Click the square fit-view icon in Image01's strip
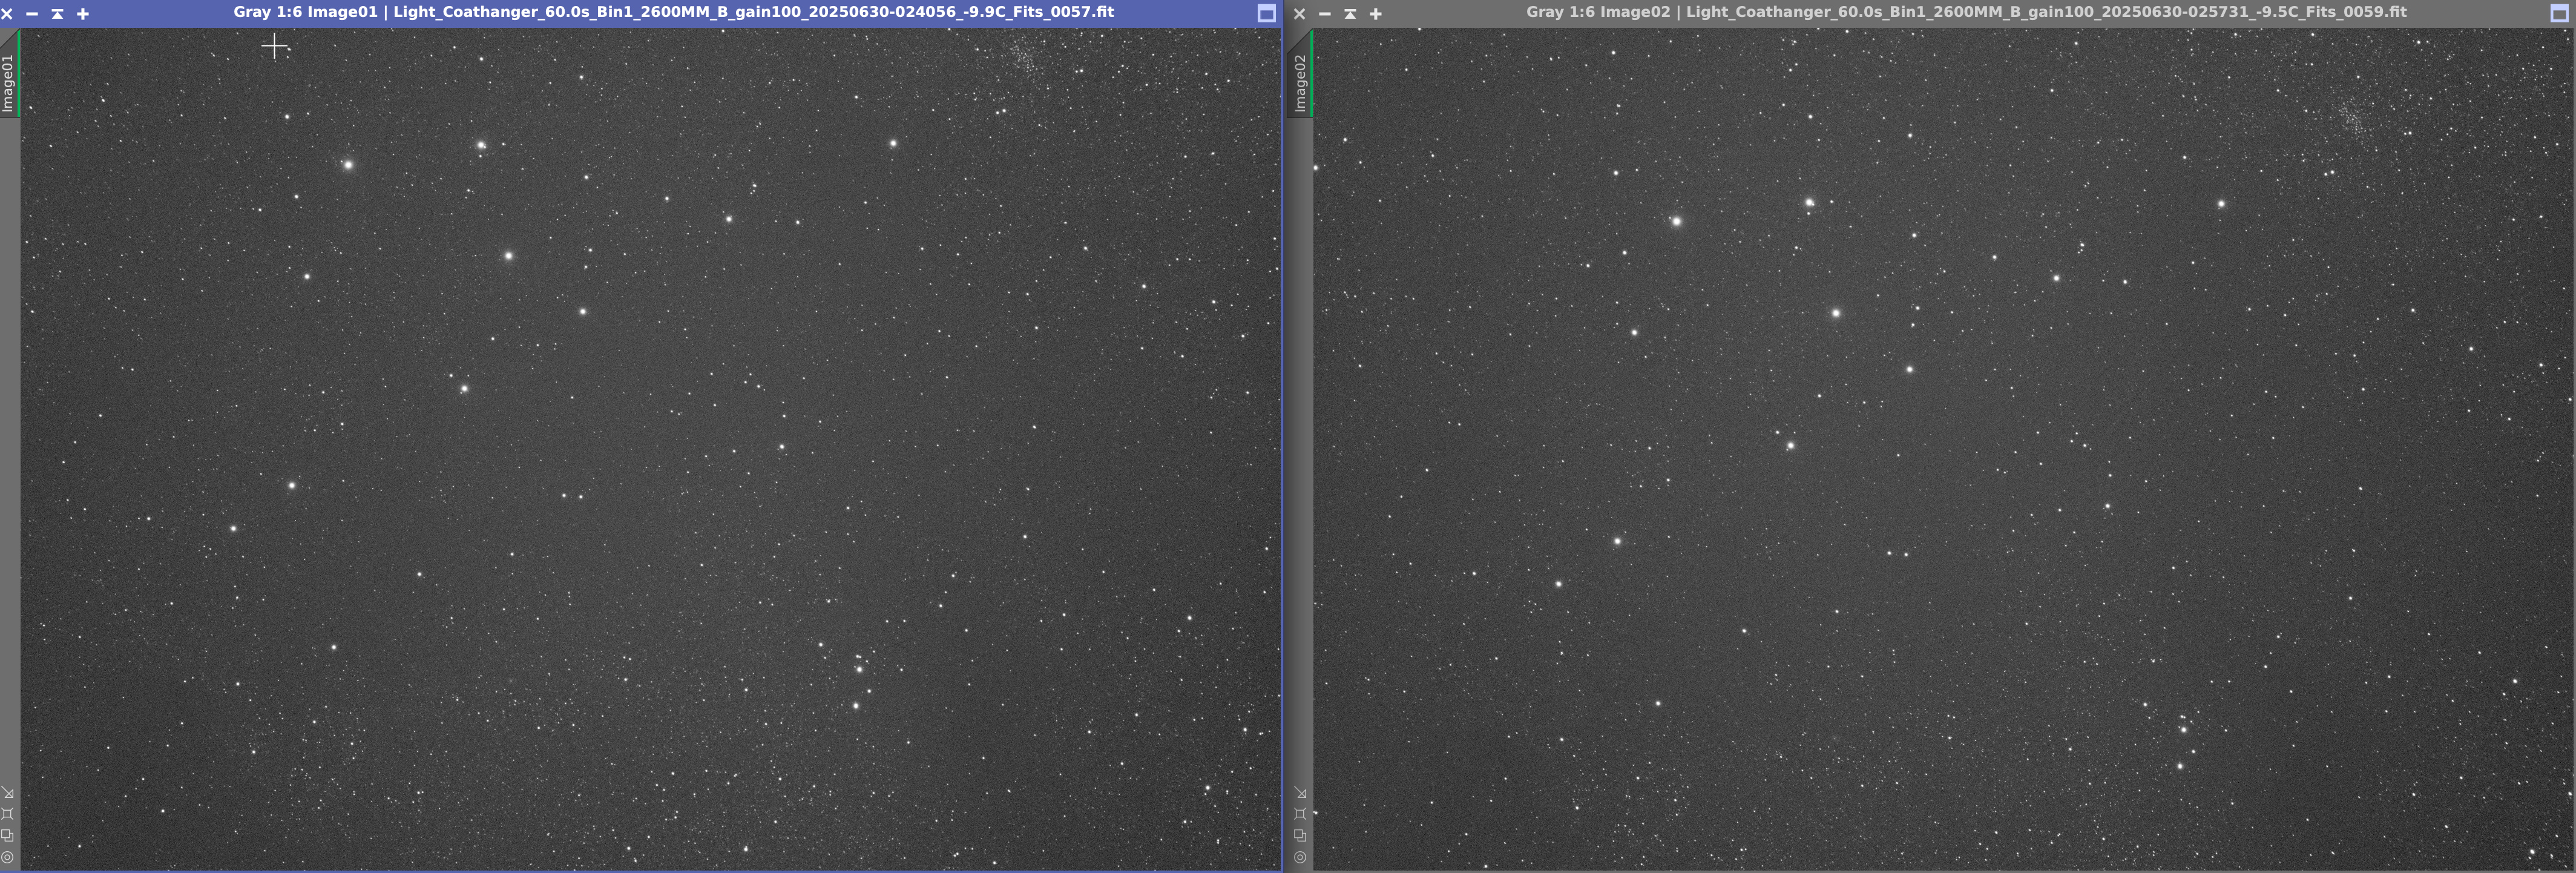This screenshot has width=2576, height=873. tap(8, 814)
